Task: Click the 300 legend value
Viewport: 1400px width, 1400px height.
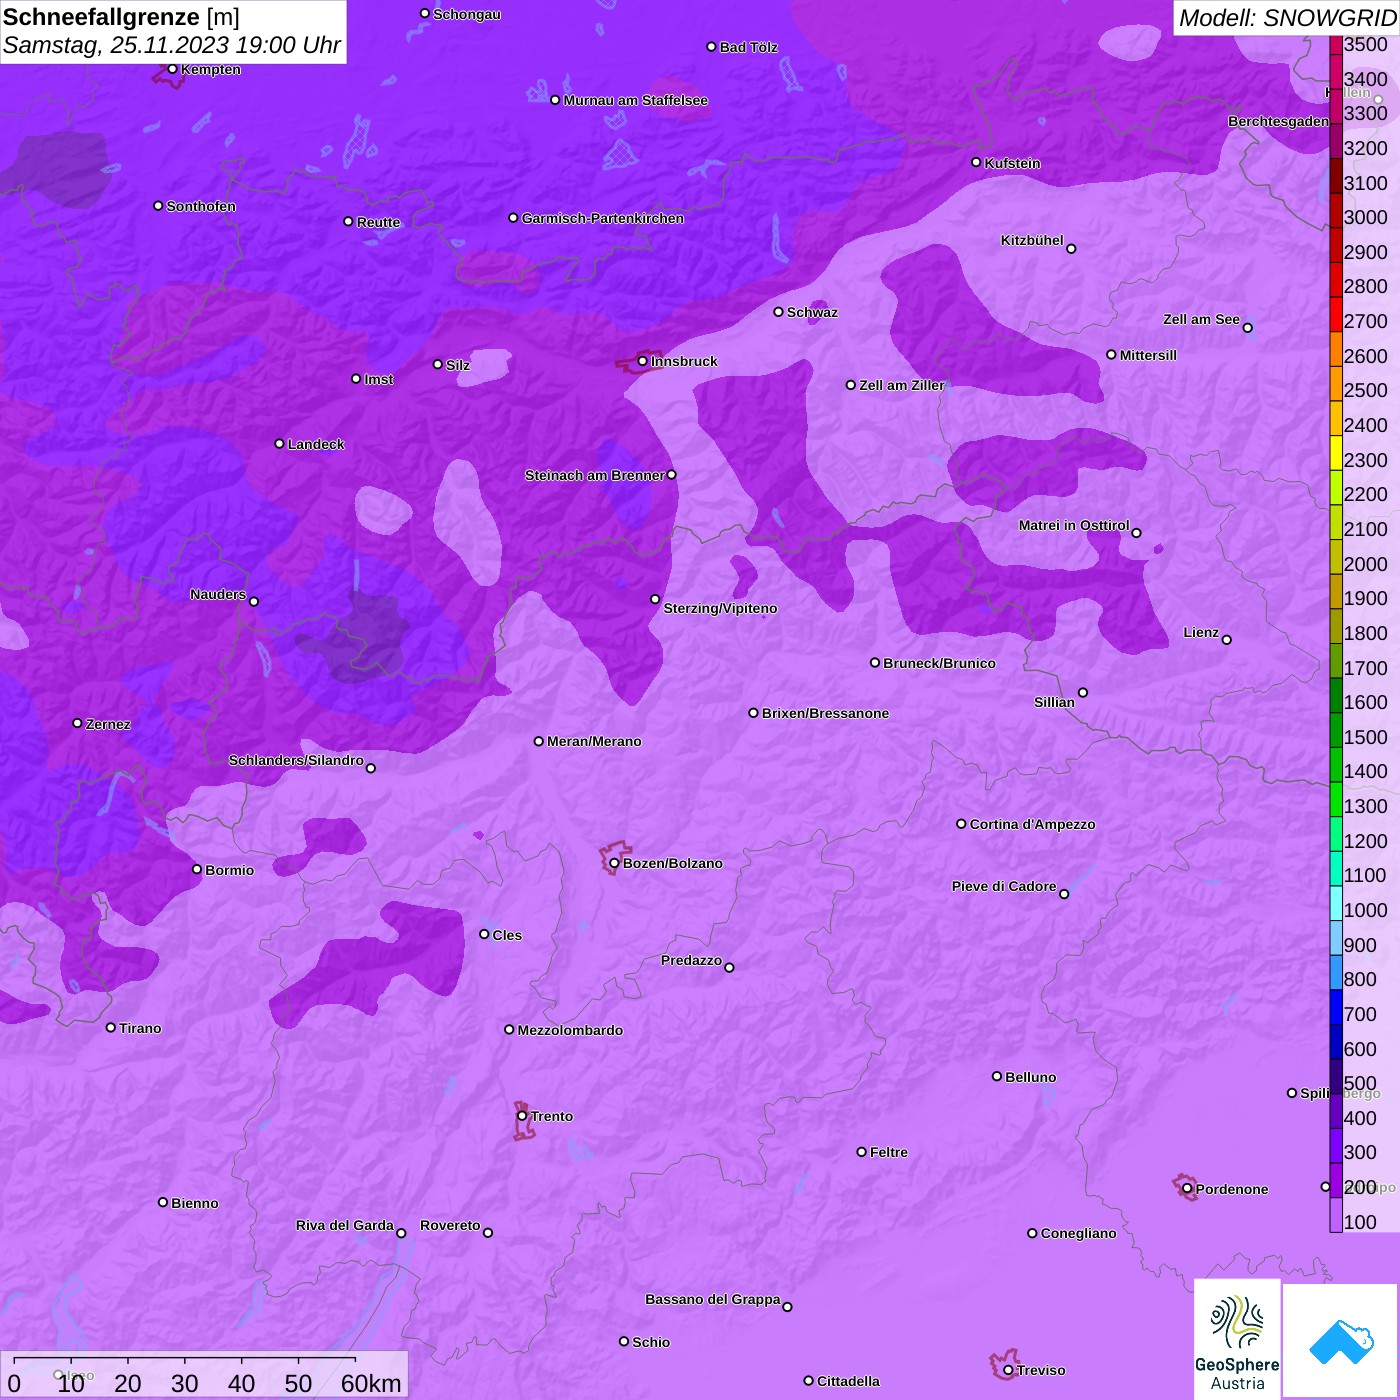Action: click(1361, 1152)
